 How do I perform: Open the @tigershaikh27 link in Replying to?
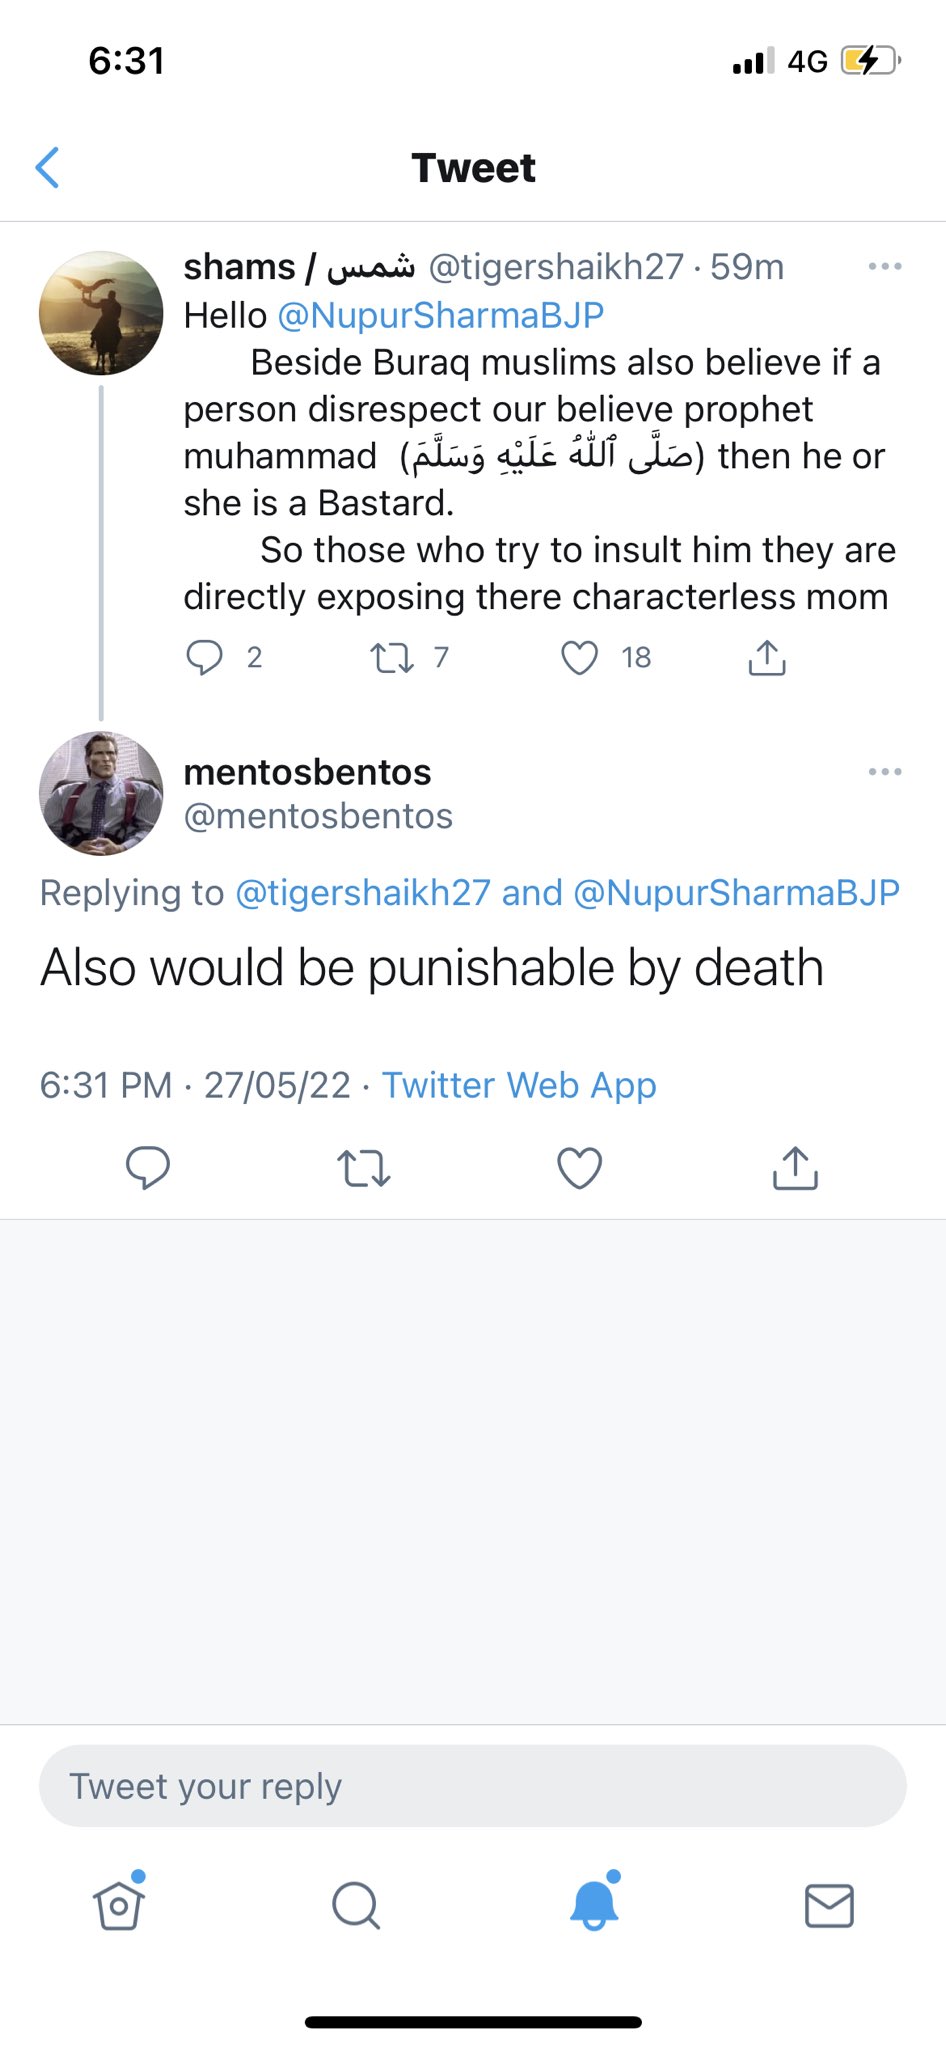[x=362, y=892]
